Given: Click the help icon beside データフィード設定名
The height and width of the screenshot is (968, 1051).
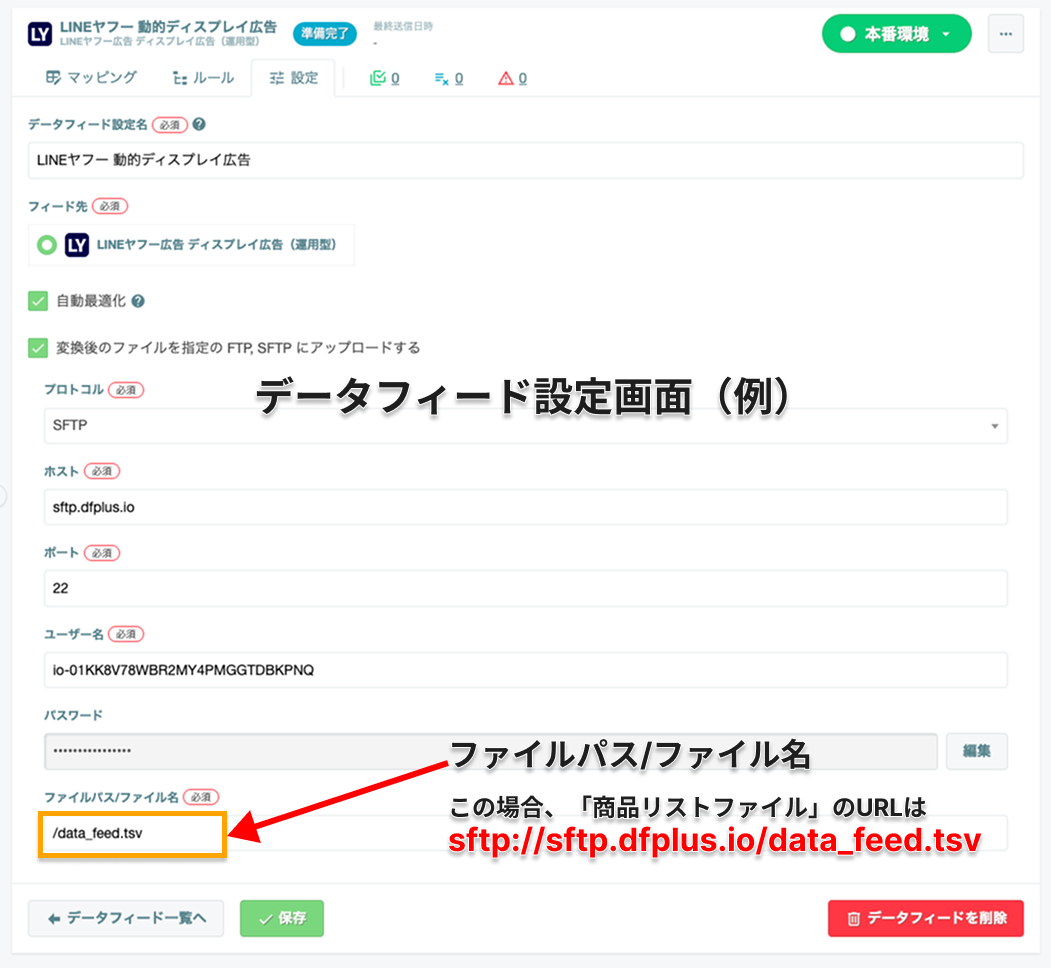Looking at the screenshot, I should (199, 124).
